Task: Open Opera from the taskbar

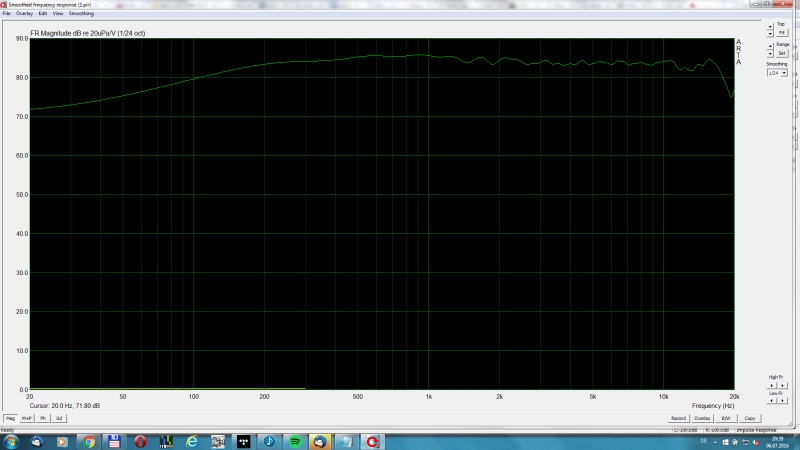Action: click(140, 442)
